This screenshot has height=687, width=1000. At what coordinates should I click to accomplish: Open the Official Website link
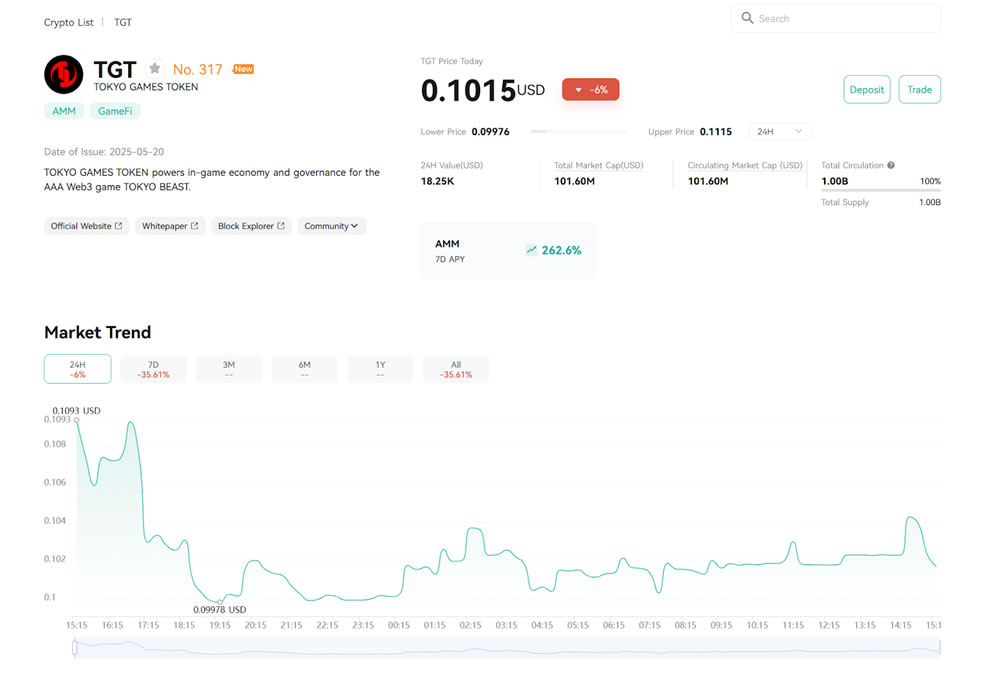(86, 226)
